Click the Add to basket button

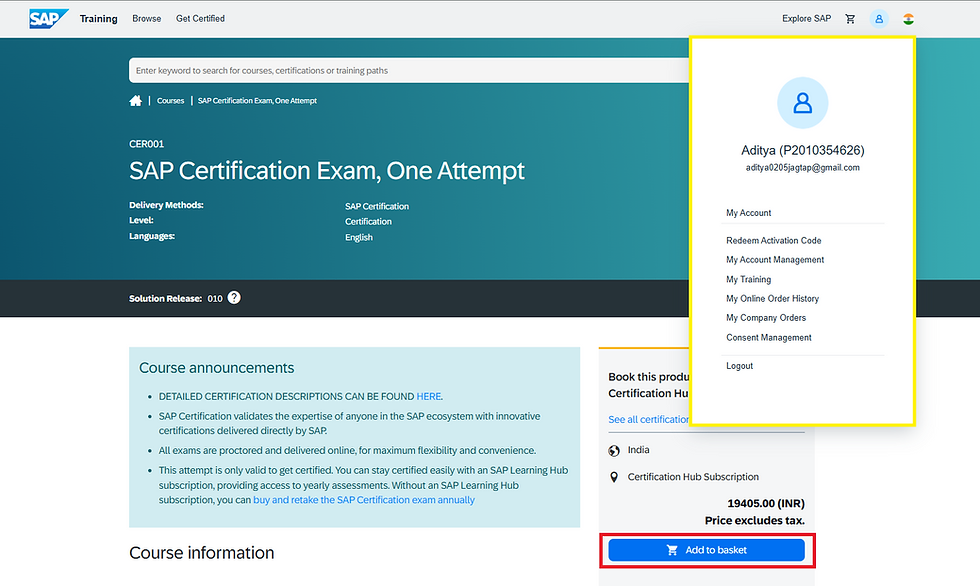(x=706, y=550)
